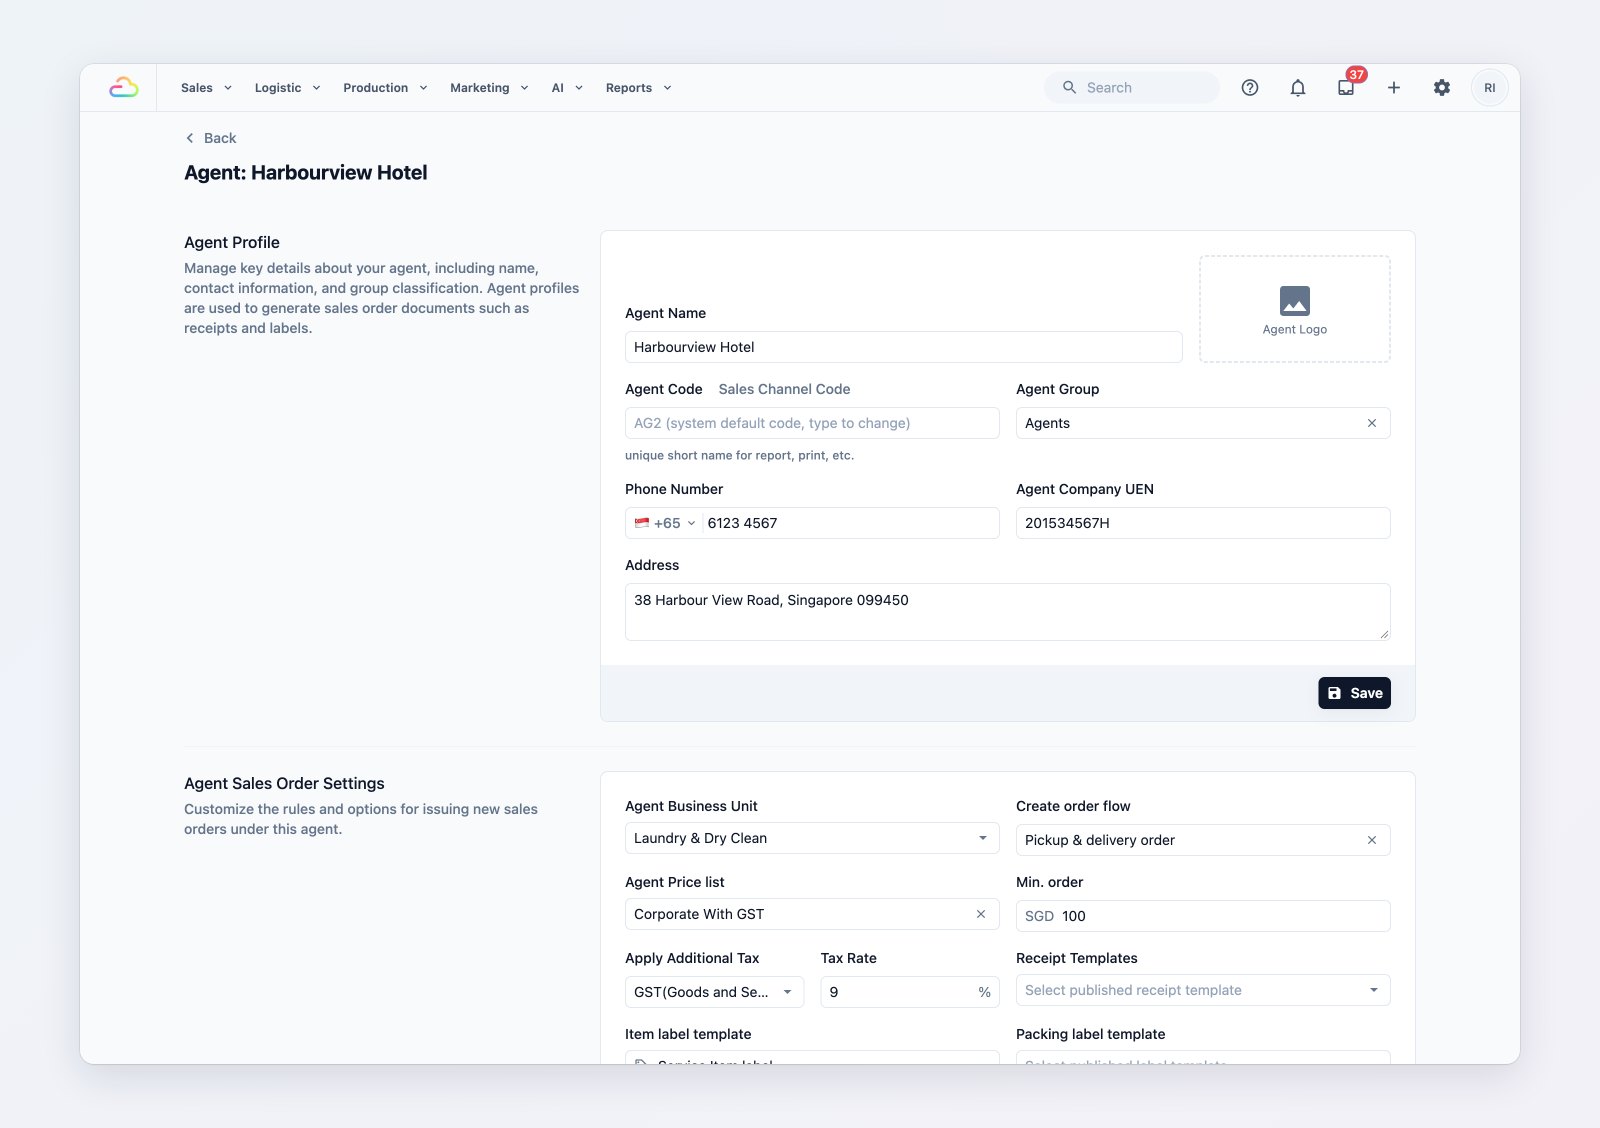
Task: Clear the Corporate With GST price list
Action: [x=981, y=914]
